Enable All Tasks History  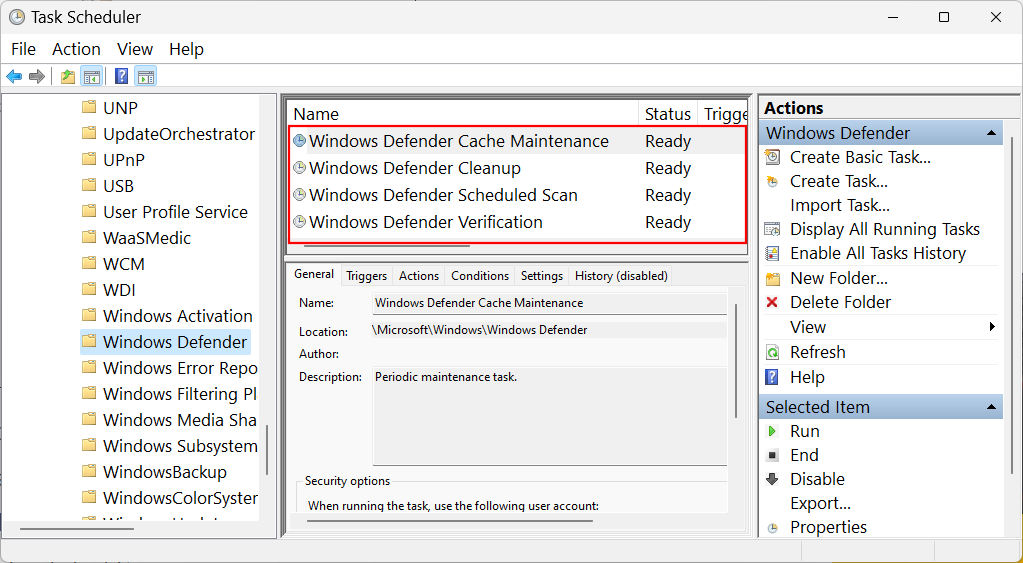877,253
